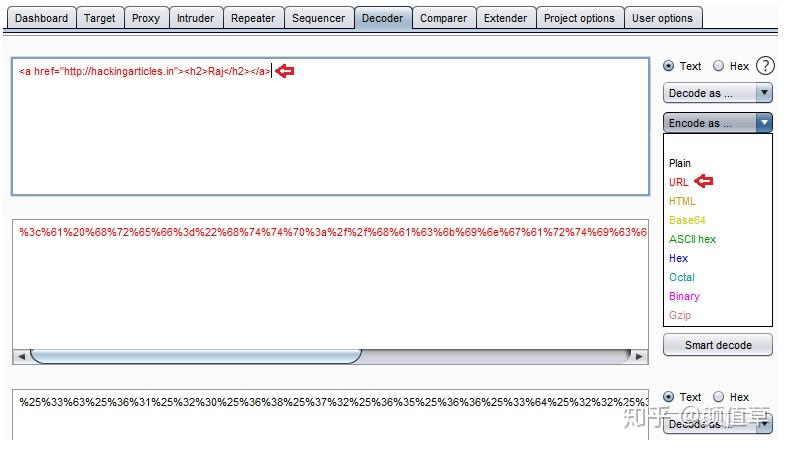Click the URL-encoded text starting %3c%61%20
790x449 pixels.
point(333,232)
